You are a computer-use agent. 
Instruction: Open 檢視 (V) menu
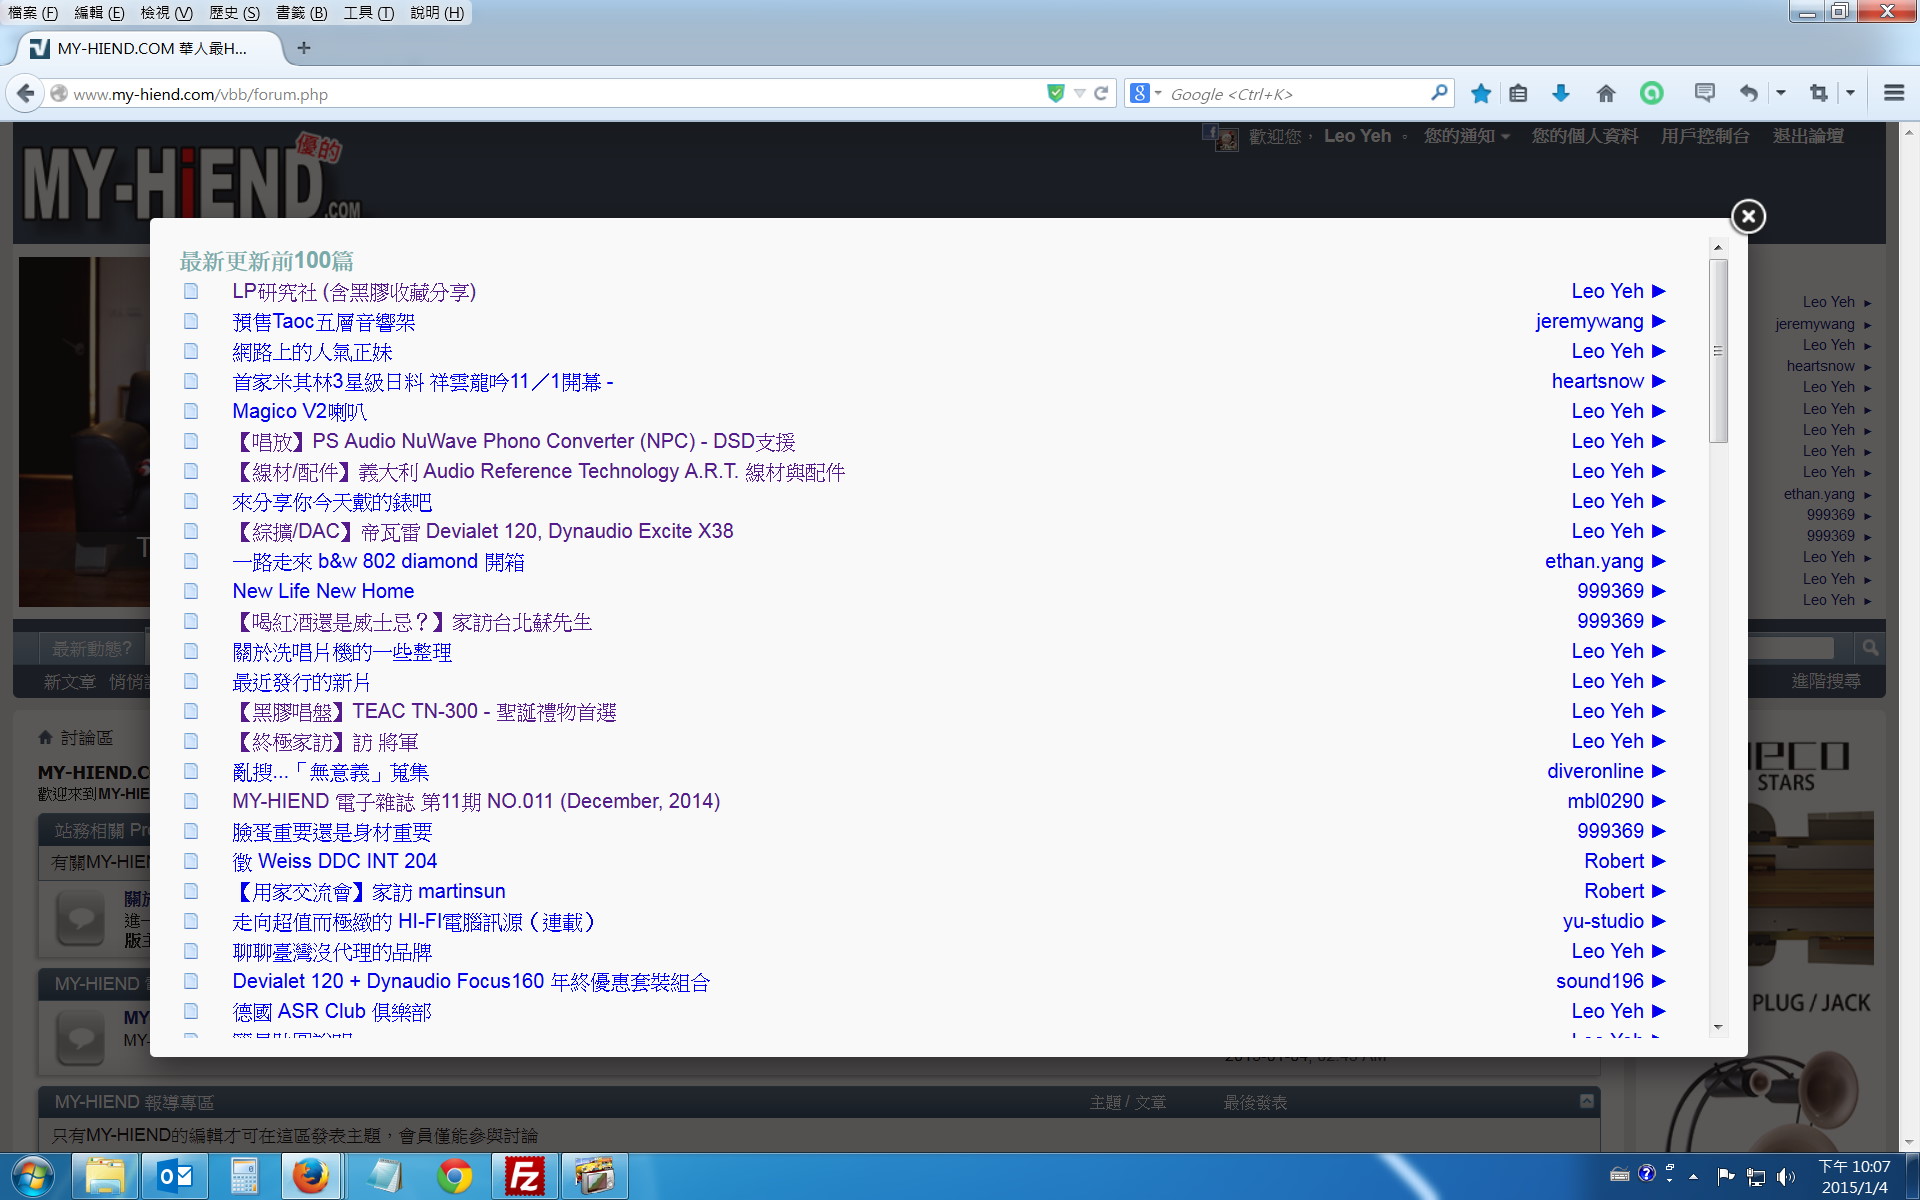pyautogui.click(x=166, y=12)
